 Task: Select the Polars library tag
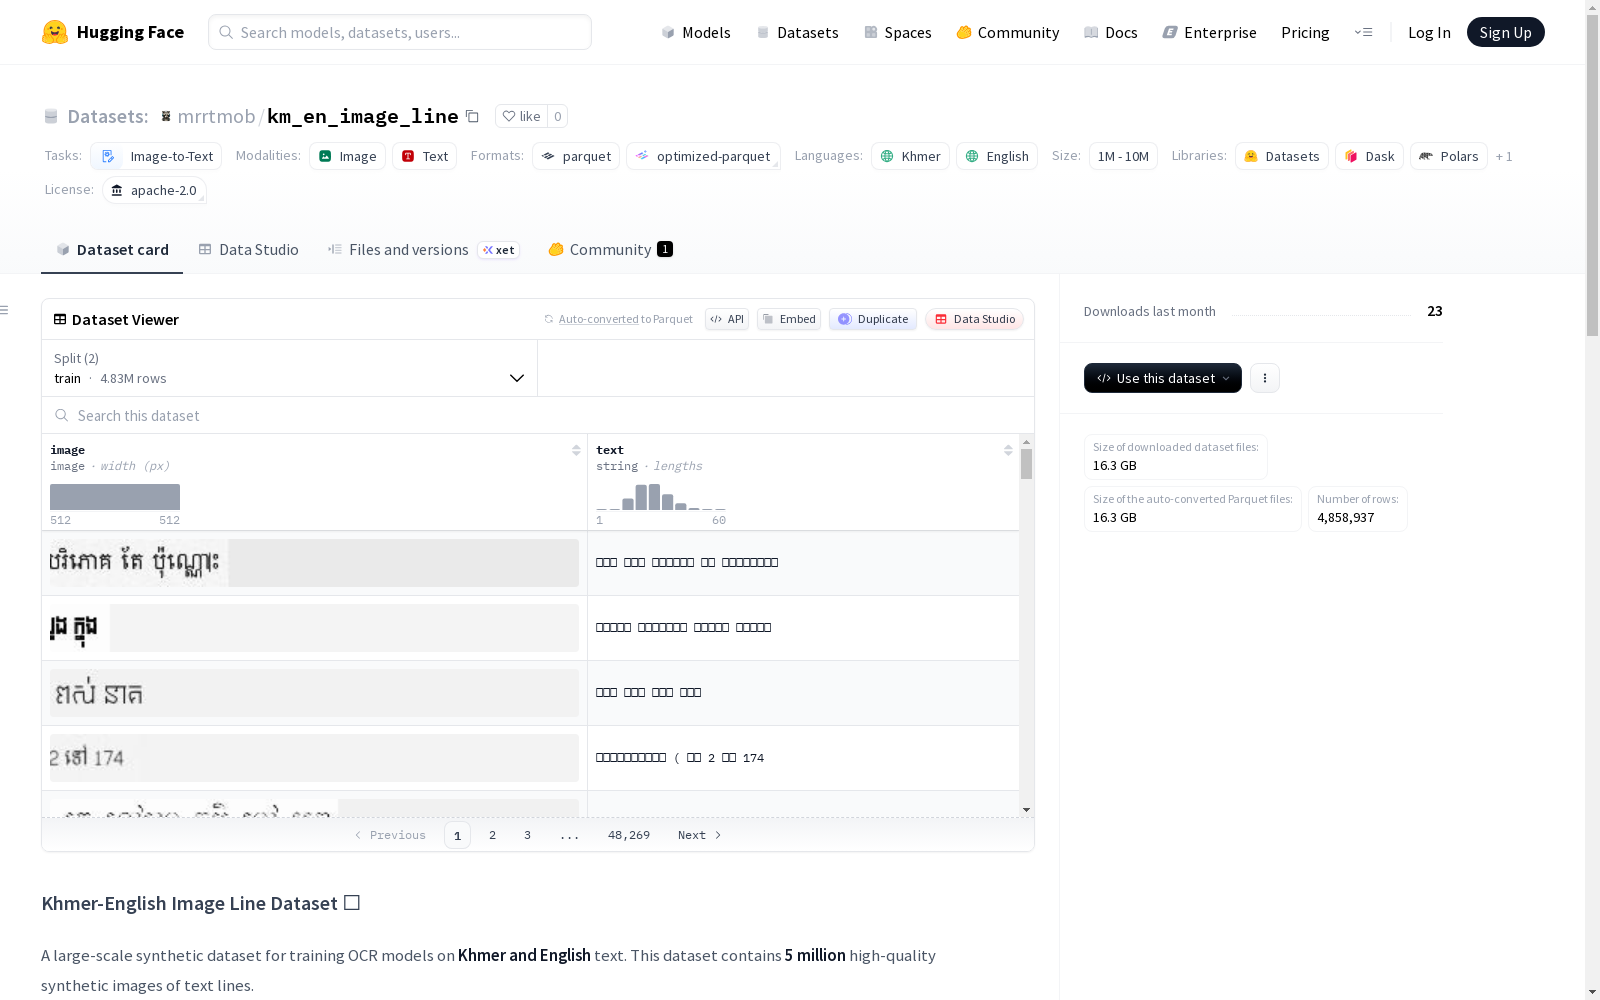1448,156
